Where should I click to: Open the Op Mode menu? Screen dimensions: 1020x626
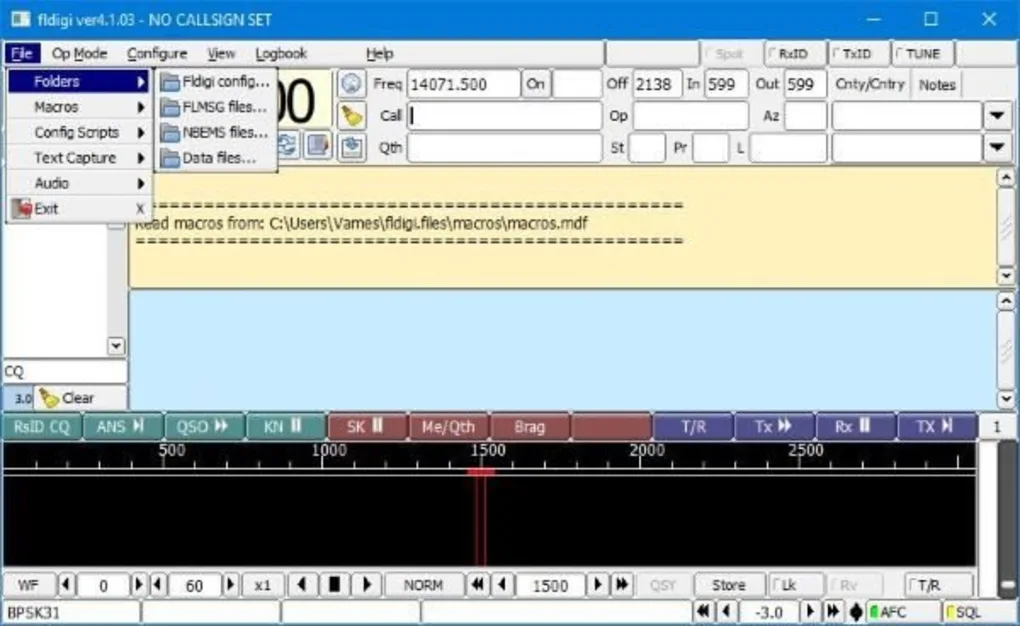(x=79, y=54)
